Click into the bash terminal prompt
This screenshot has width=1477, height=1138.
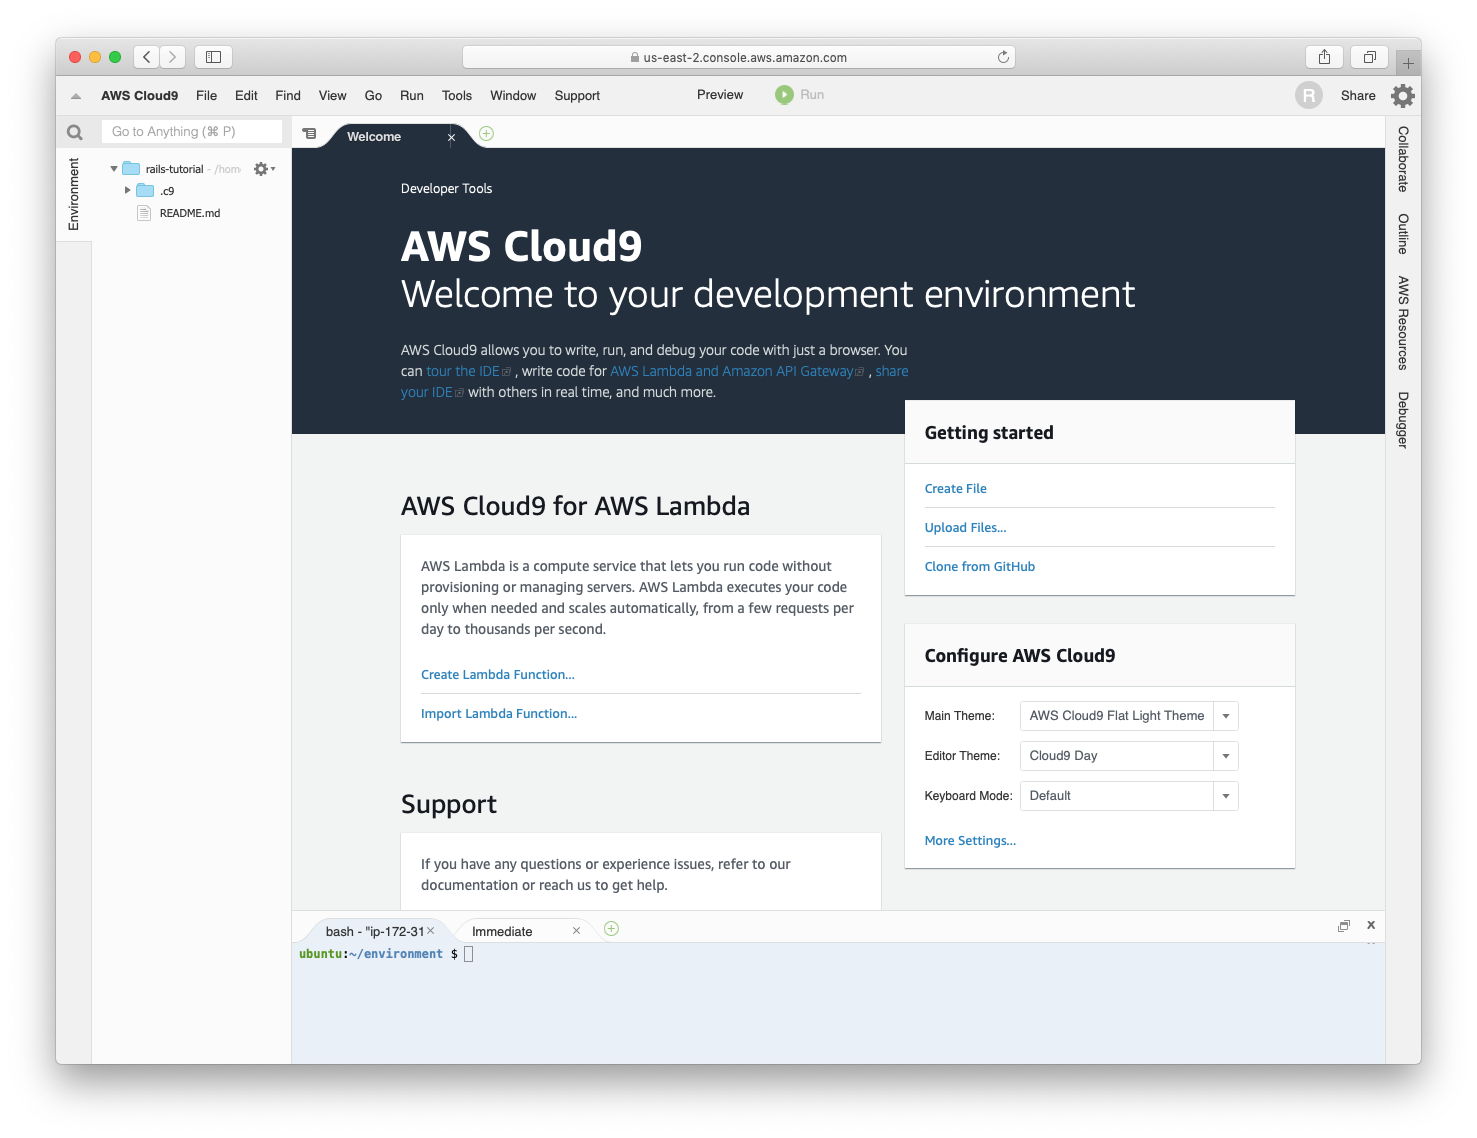[x=468, y=954]
